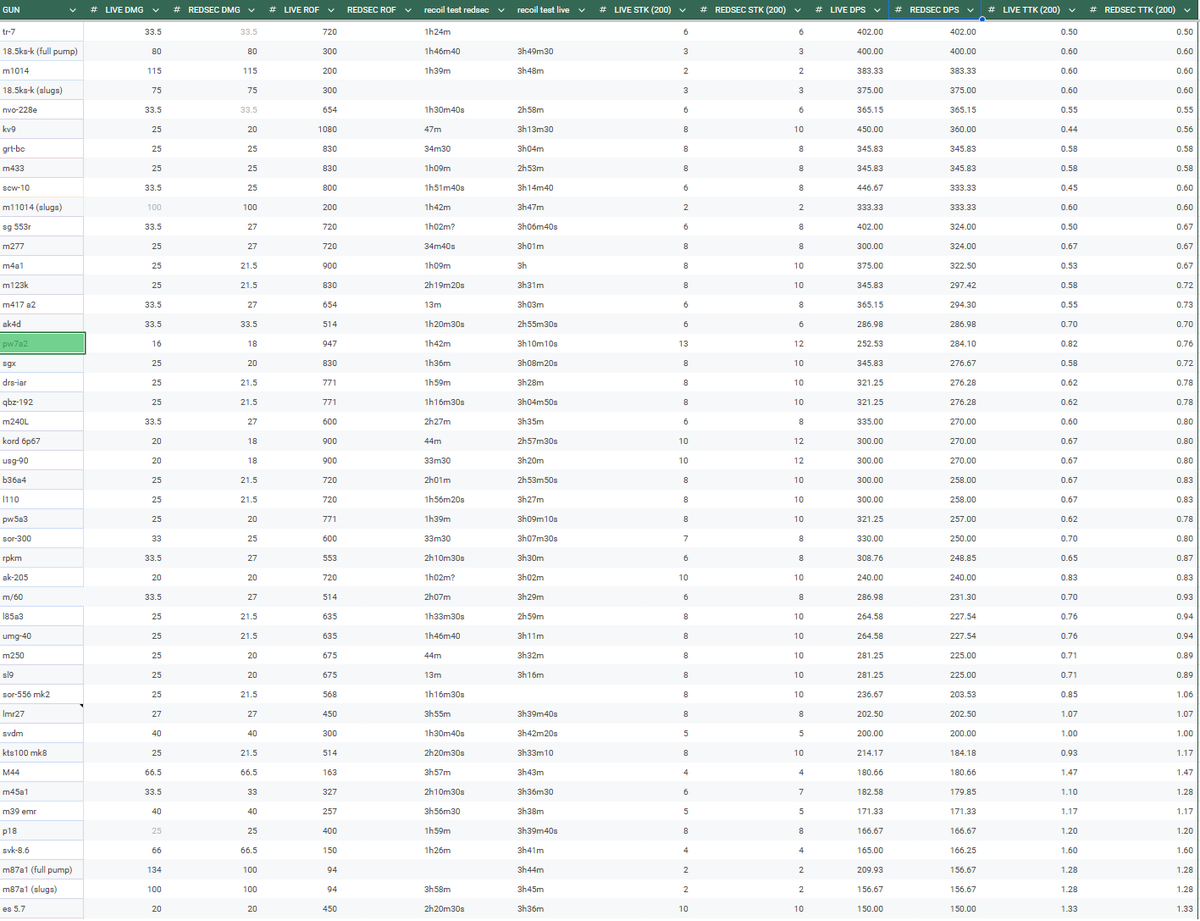Click the 446.67 LIVE DPS value for scw-10
Screen dimensions: 1200x921
point(870,187)
